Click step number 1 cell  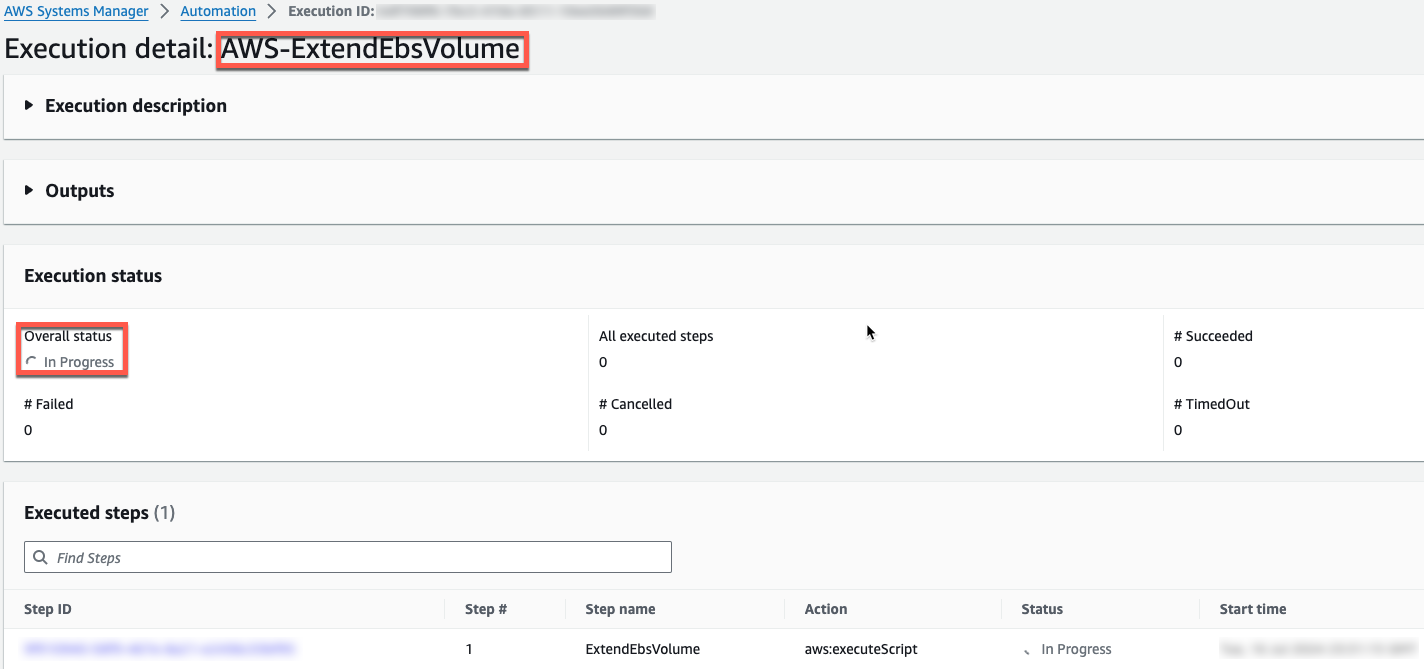(x=469, y=649)
